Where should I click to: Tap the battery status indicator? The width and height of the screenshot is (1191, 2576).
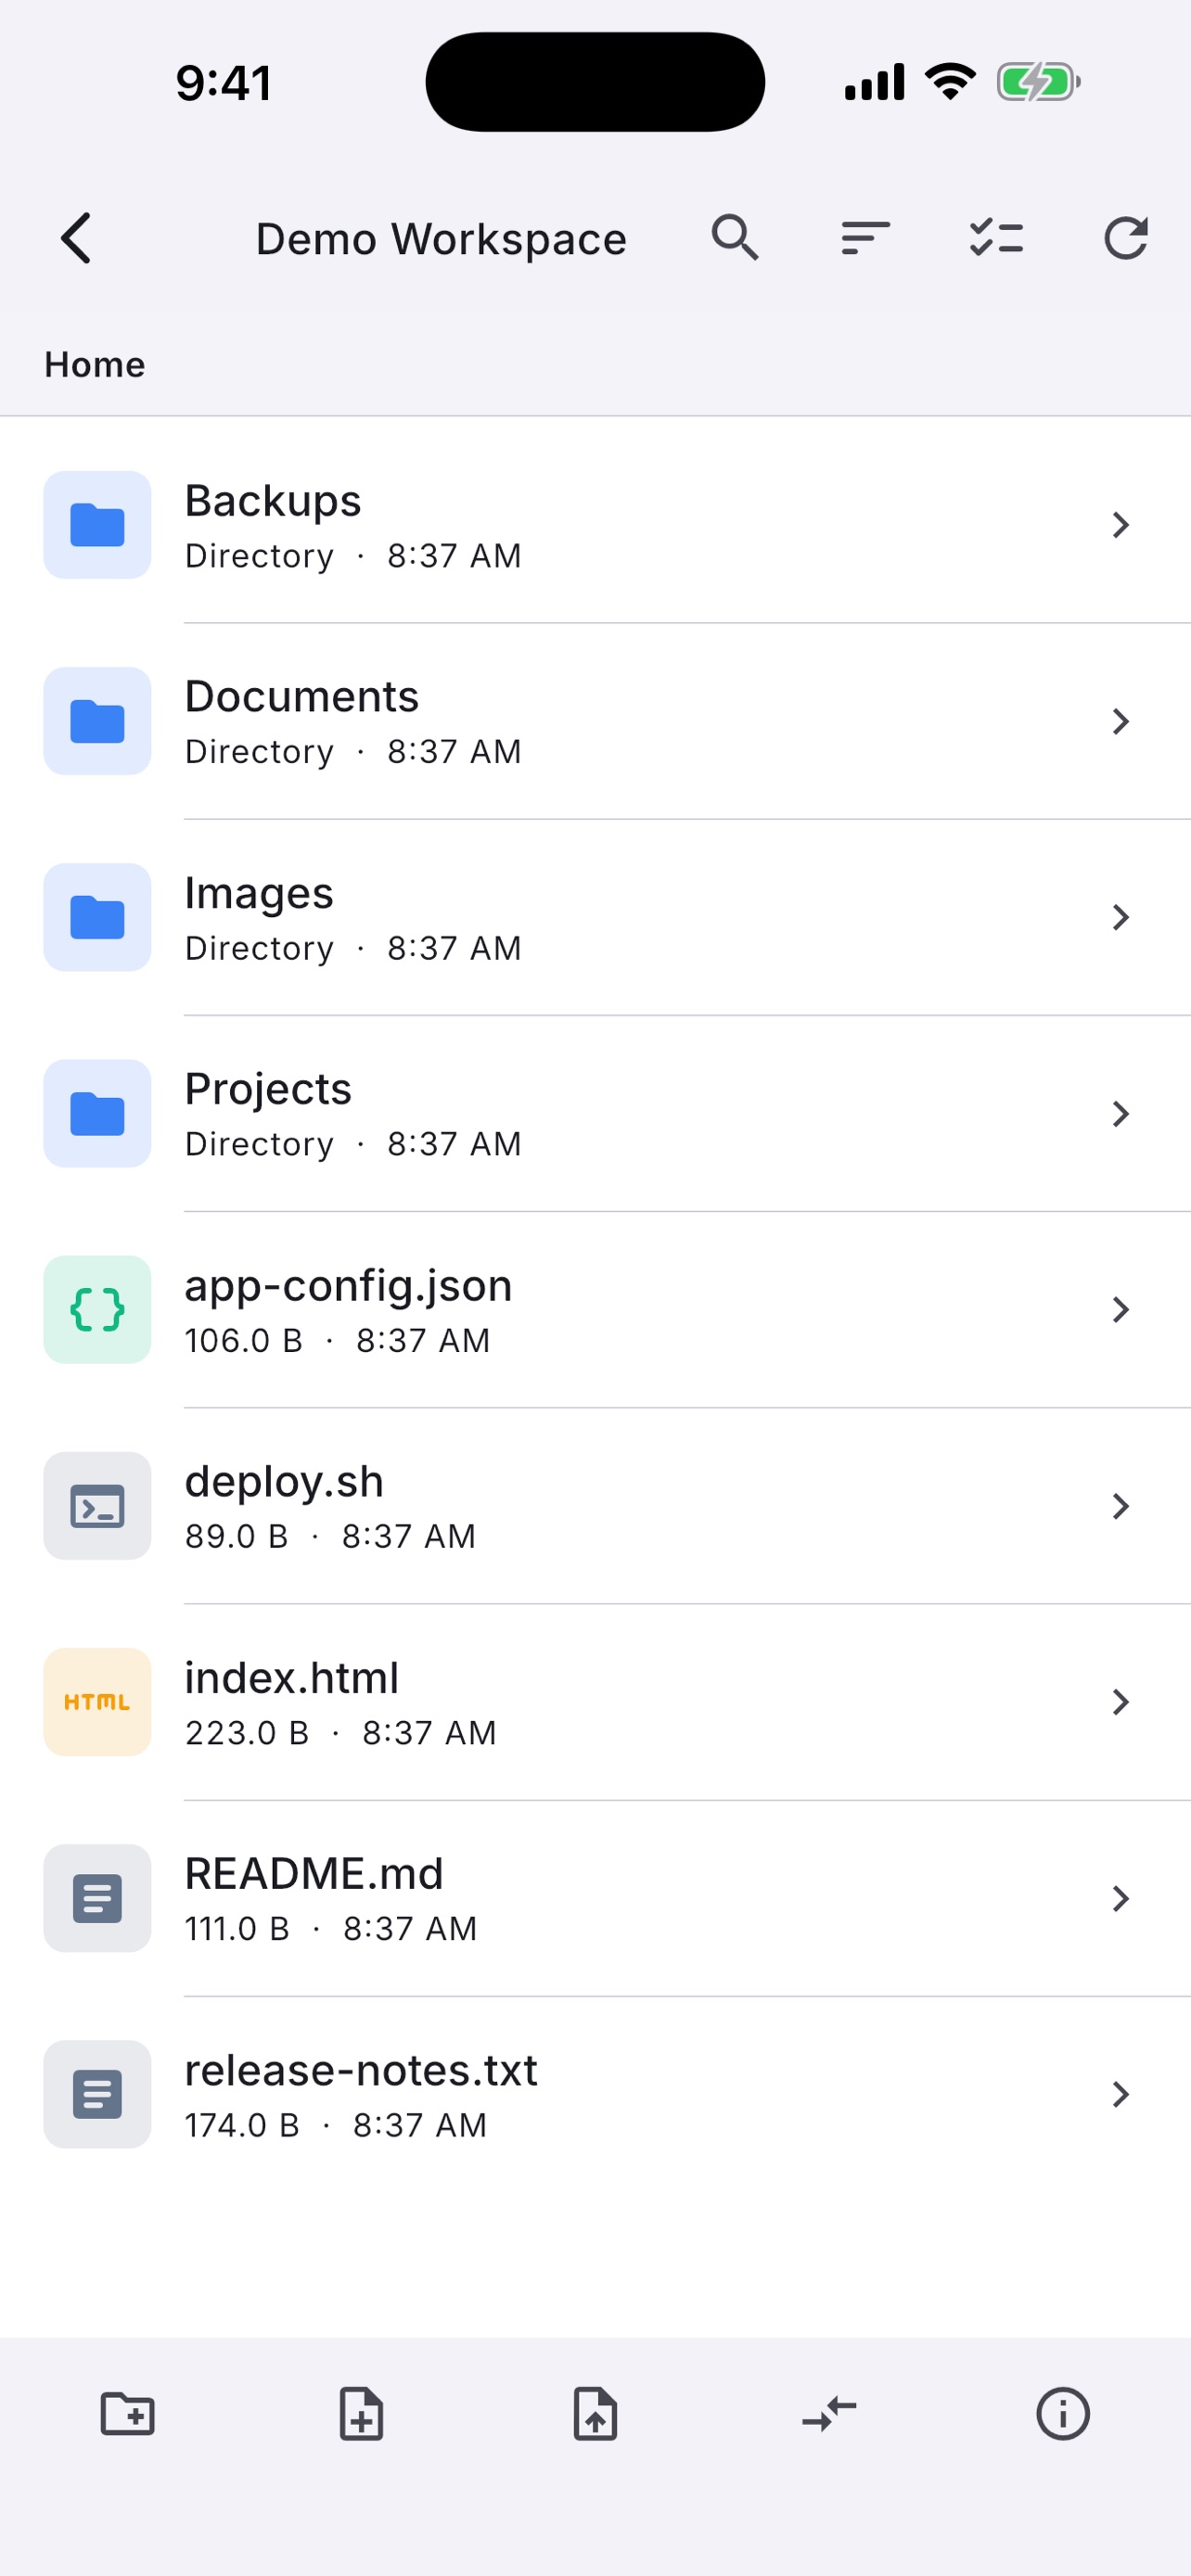pos(1038,82)
